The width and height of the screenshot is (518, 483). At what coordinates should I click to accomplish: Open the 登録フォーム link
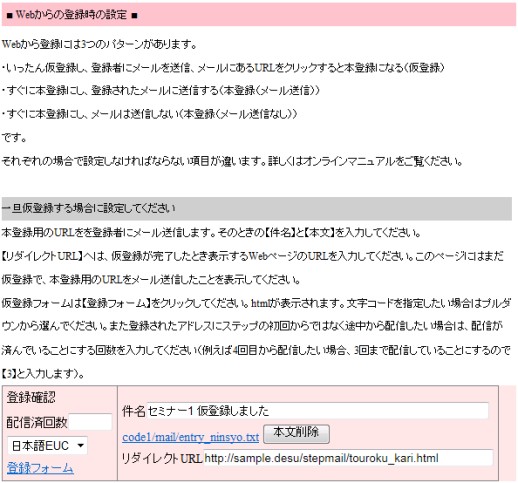(x=40, y=468)
